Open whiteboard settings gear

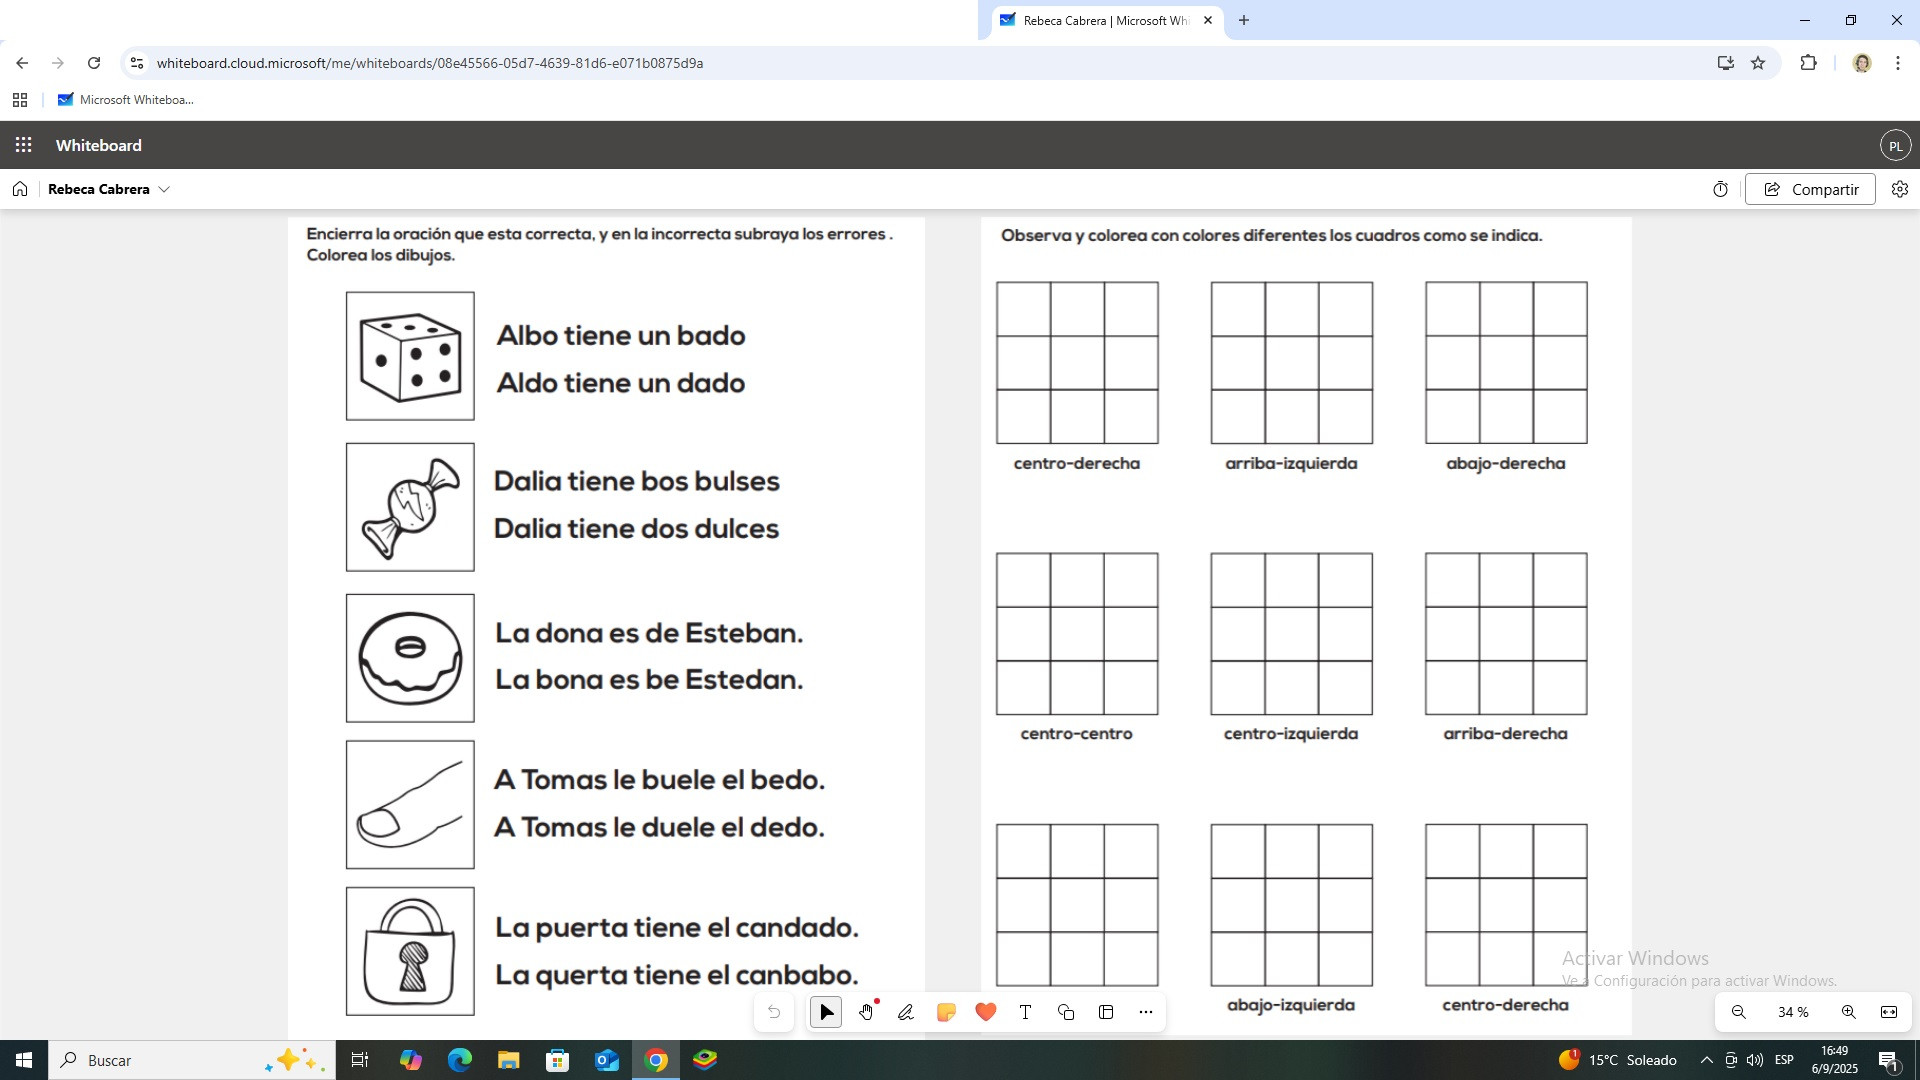1900,189
